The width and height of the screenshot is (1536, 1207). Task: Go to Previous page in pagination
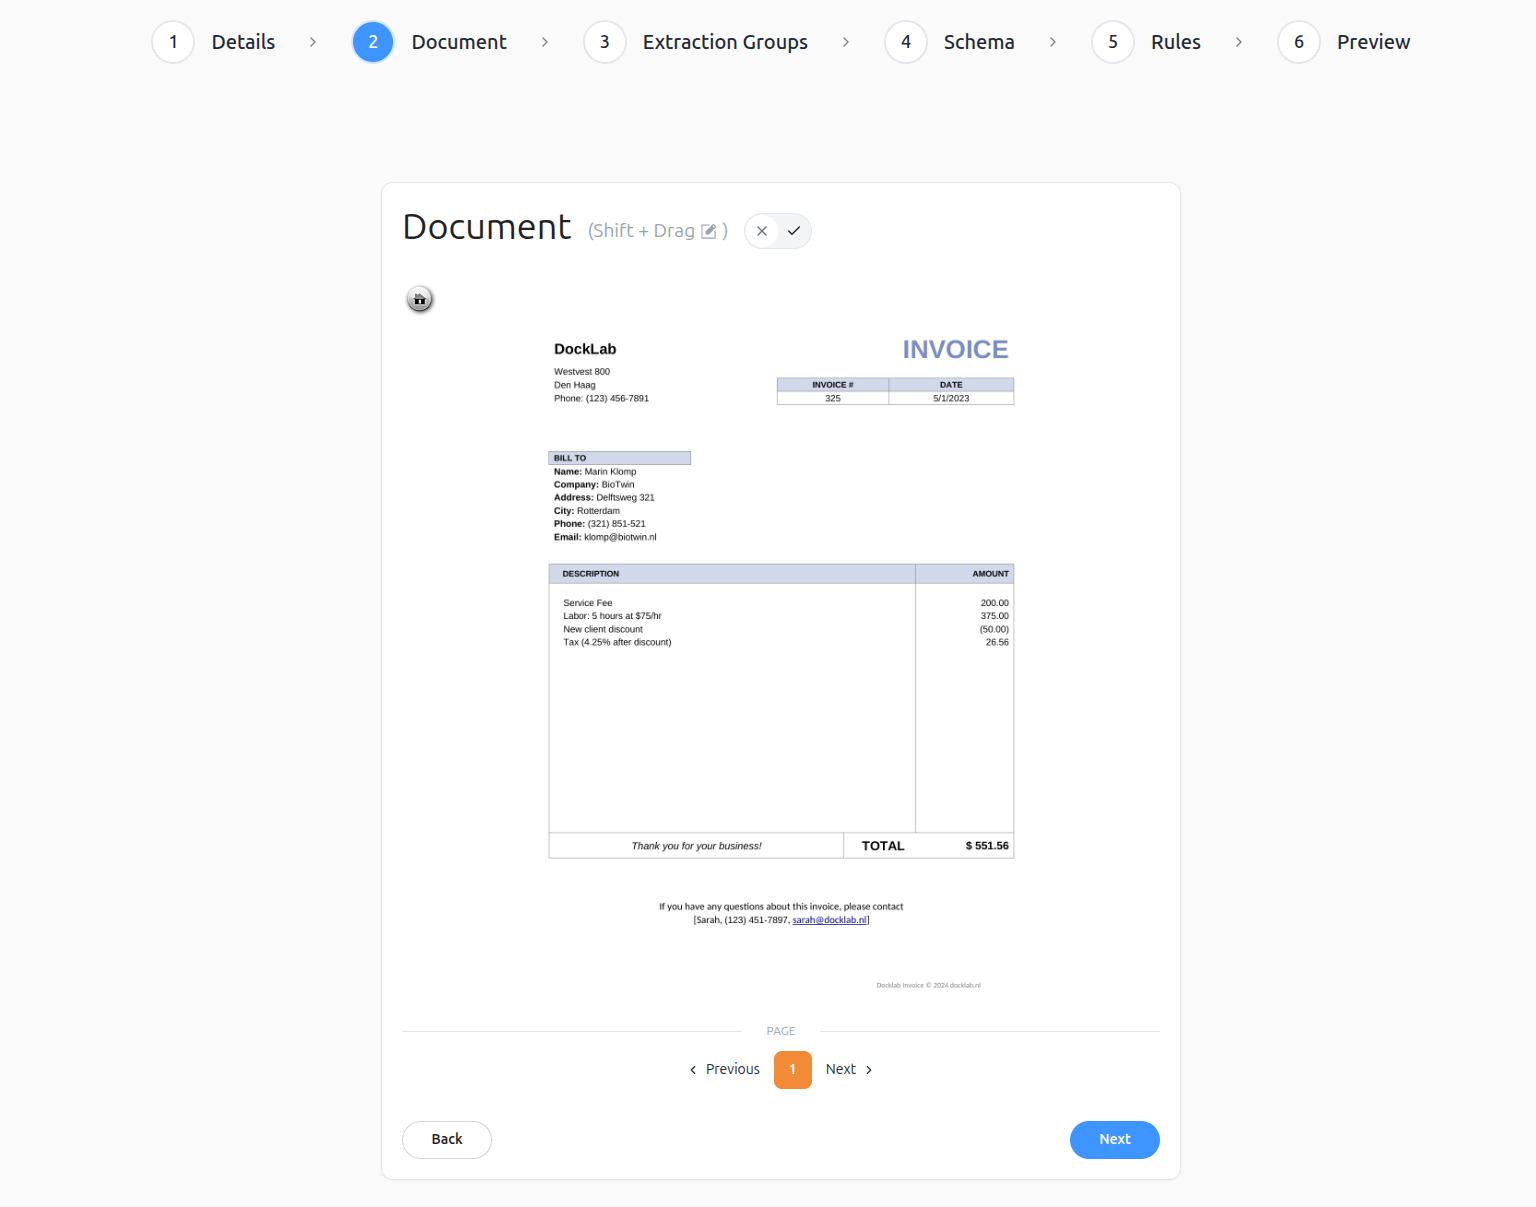pos(725,1069)
